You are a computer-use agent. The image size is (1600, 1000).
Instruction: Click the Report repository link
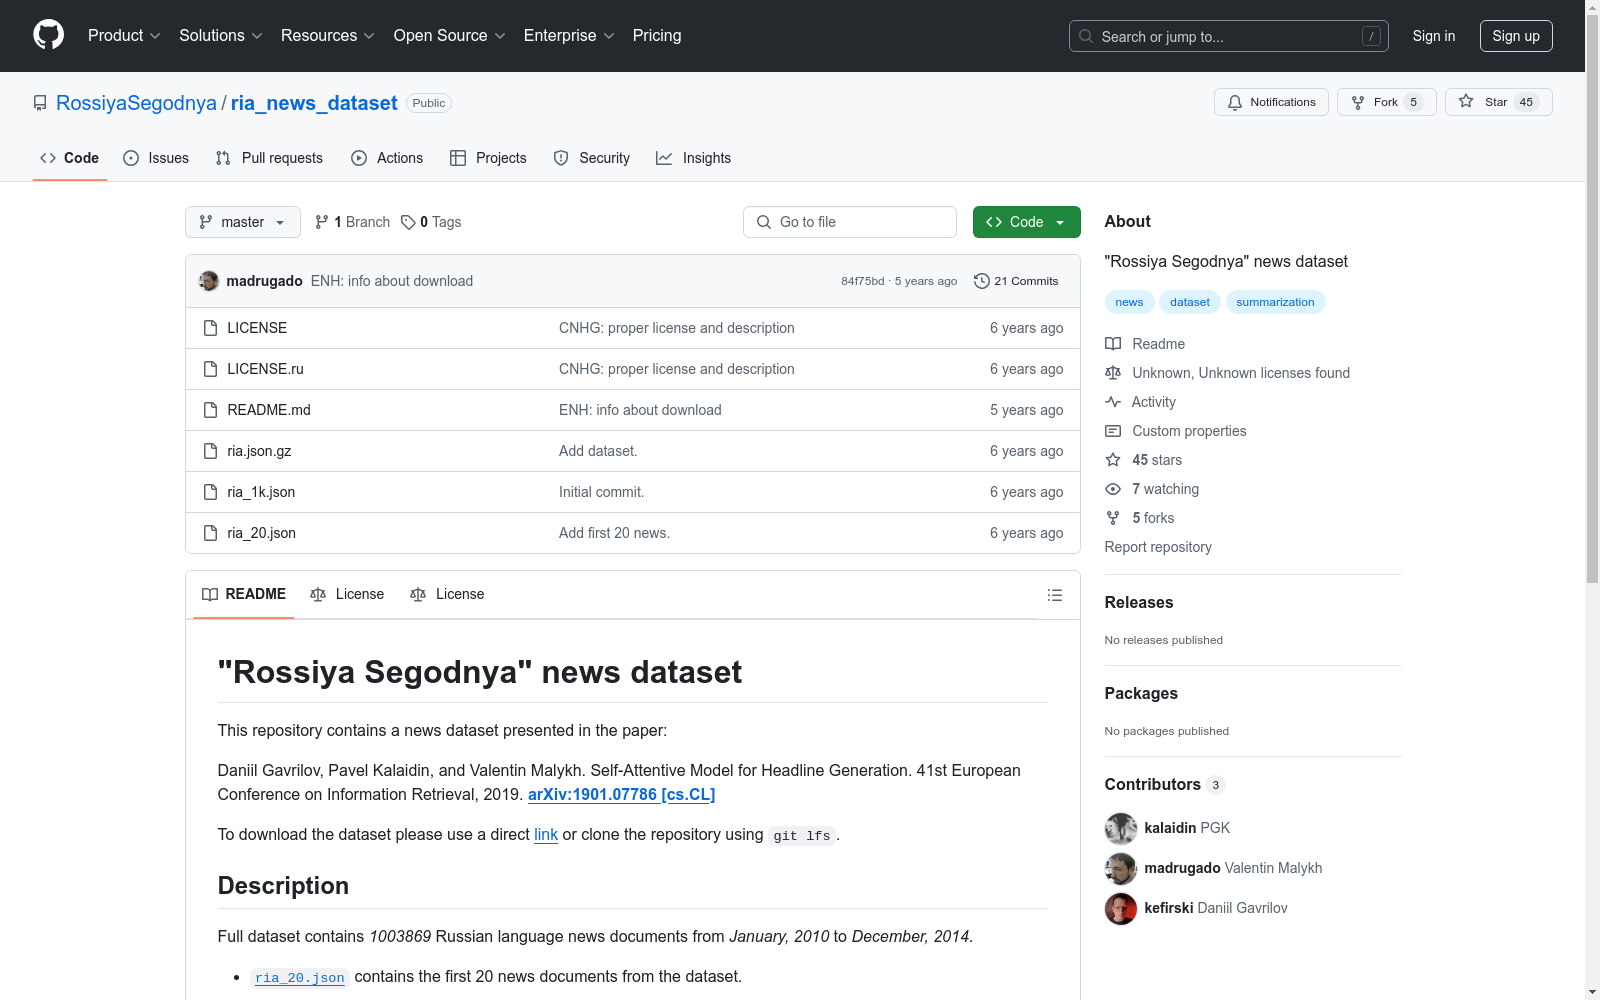1158,547
